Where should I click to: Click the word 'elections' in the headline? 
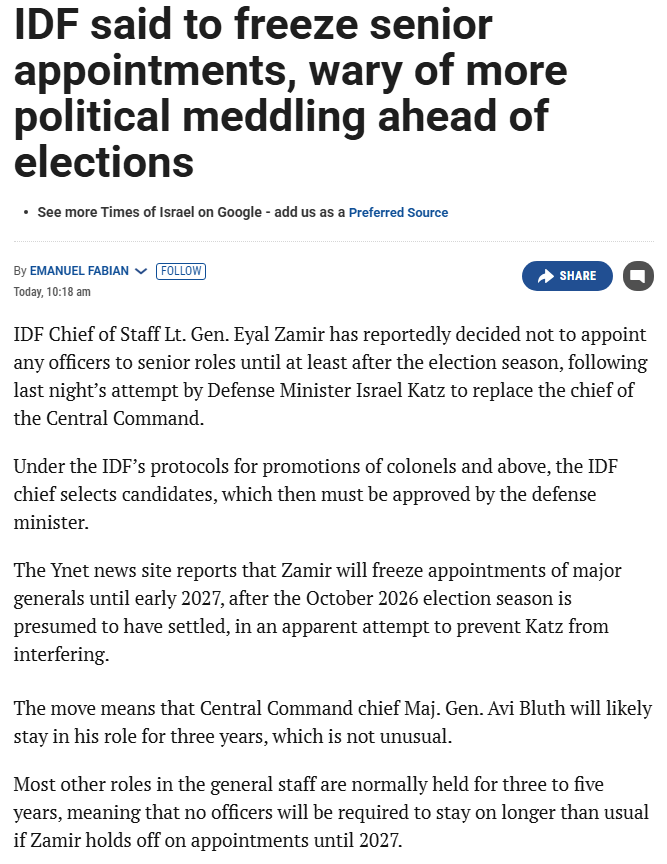point(104,161)
